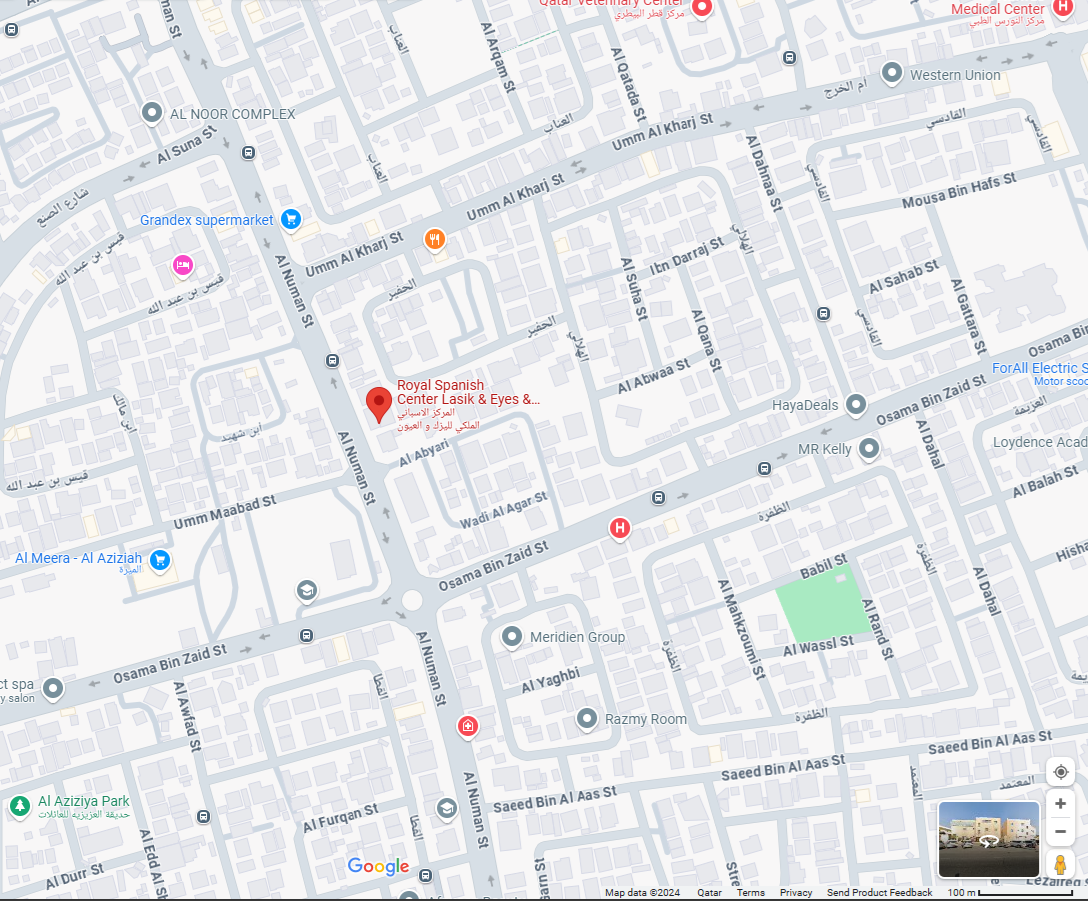1088x901 pixels.
Task: Select the Wadi Al Agar St label
Action: click(504, 510)
